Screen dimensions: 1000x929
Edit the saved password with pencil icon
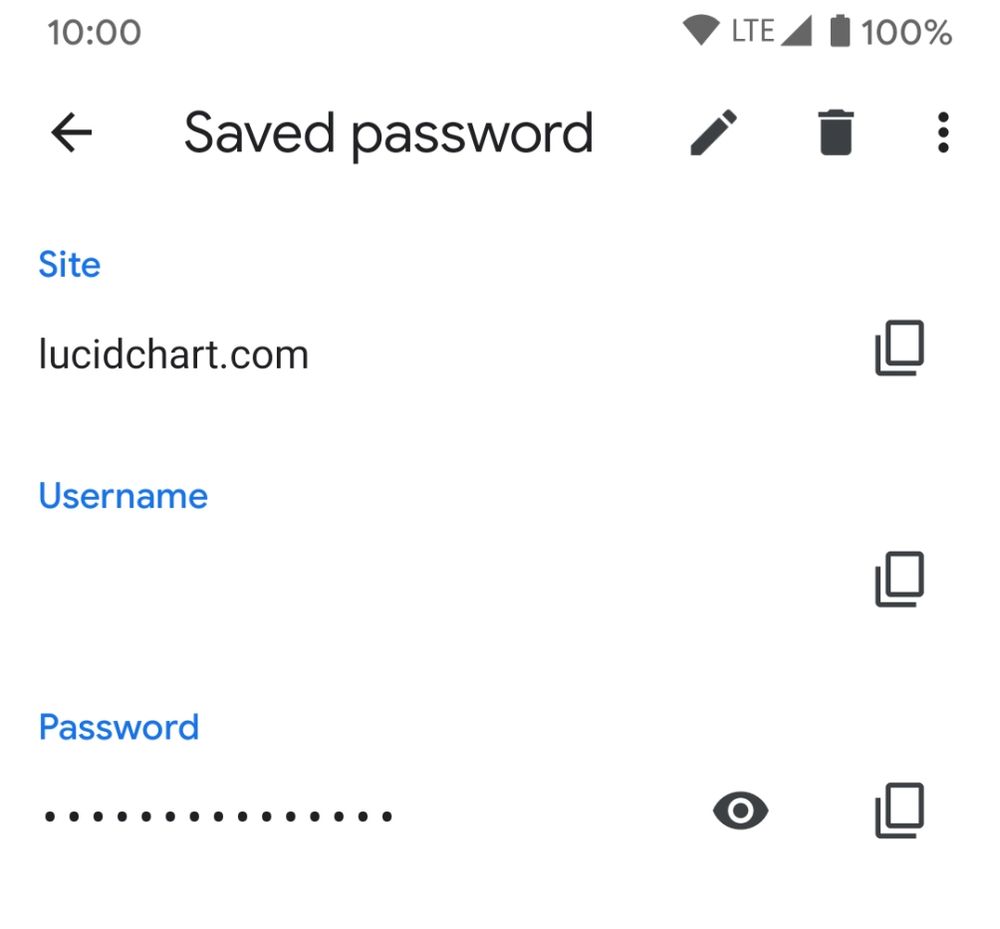[714, 133]
